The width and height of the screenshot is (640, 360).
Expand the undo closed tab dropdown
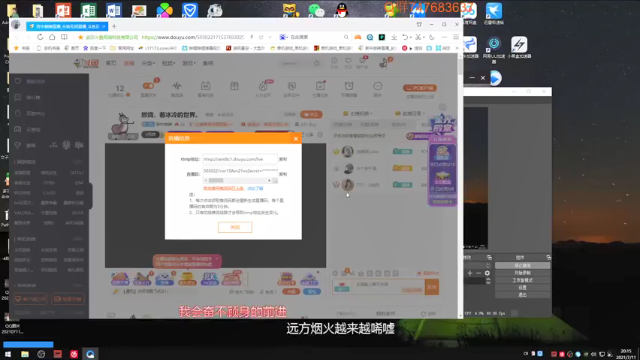point(410,38)
